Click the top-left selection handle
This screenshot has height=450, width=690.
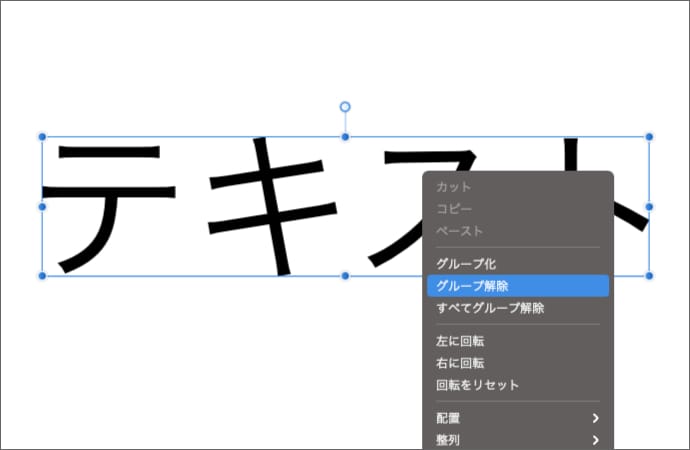[42, 136]
